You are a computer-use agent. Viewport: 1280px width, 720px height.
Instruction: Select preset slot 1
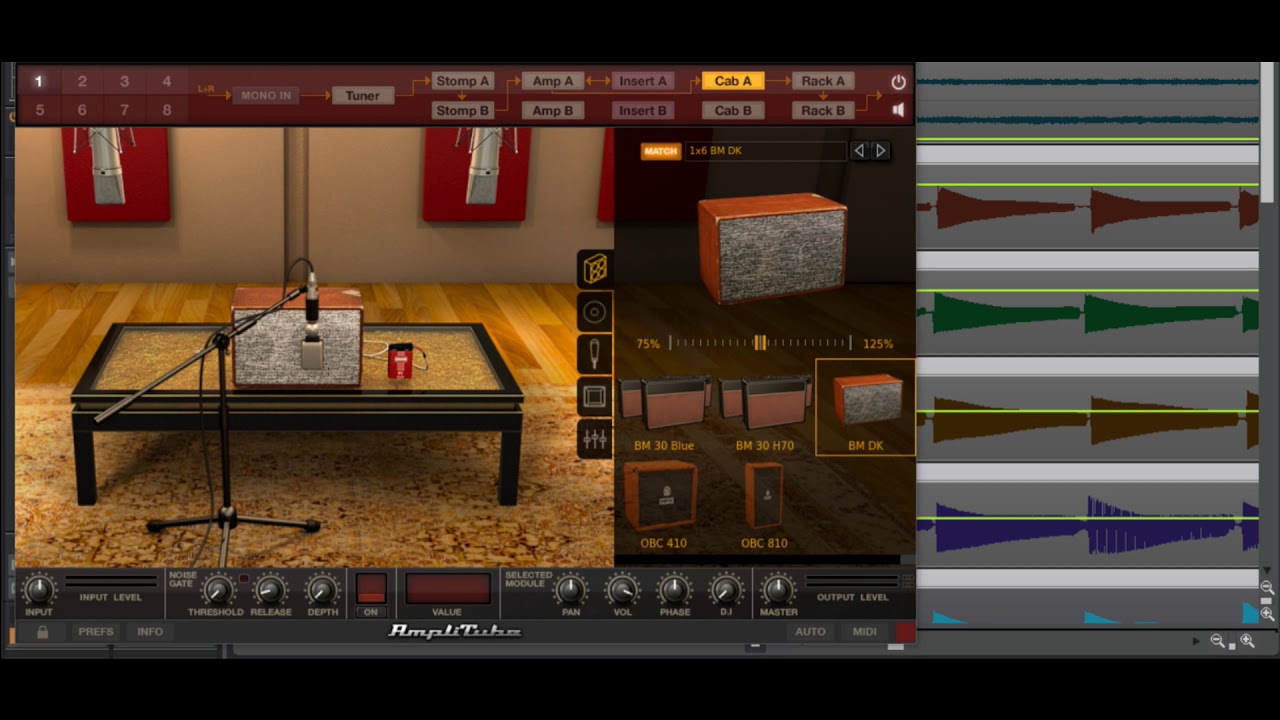39,81
